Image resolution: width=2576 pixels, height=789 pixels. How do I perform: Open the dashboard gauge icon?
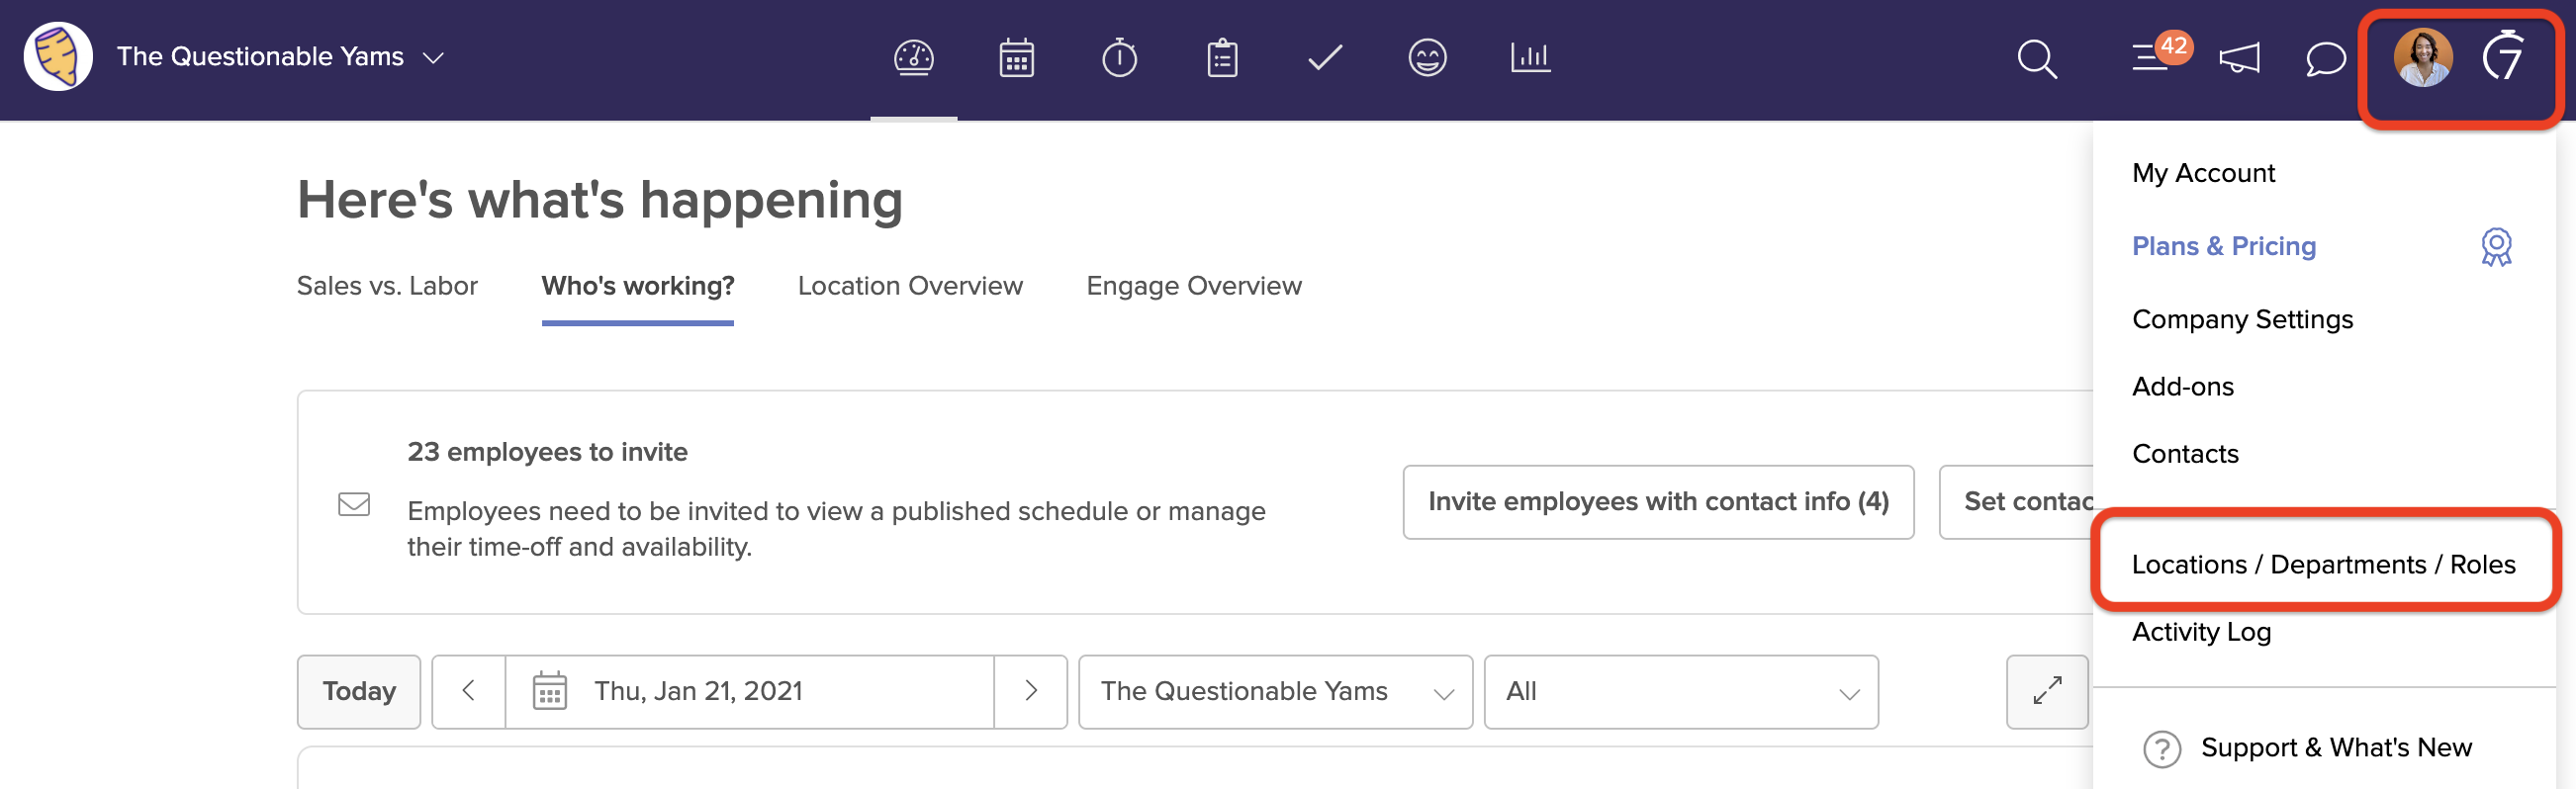(913, 58)
